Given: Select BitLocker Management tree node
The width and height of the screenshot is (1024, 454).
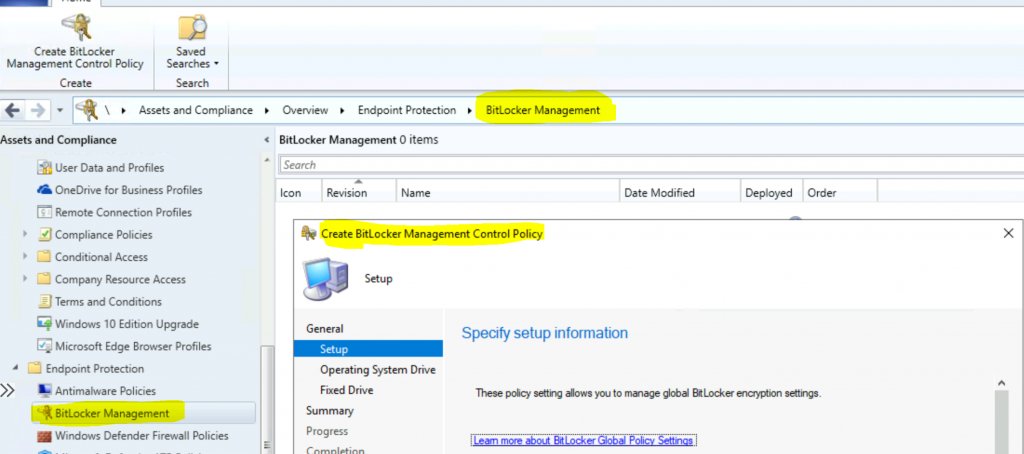Looking at the screenshot, I should tap(112, 413).
